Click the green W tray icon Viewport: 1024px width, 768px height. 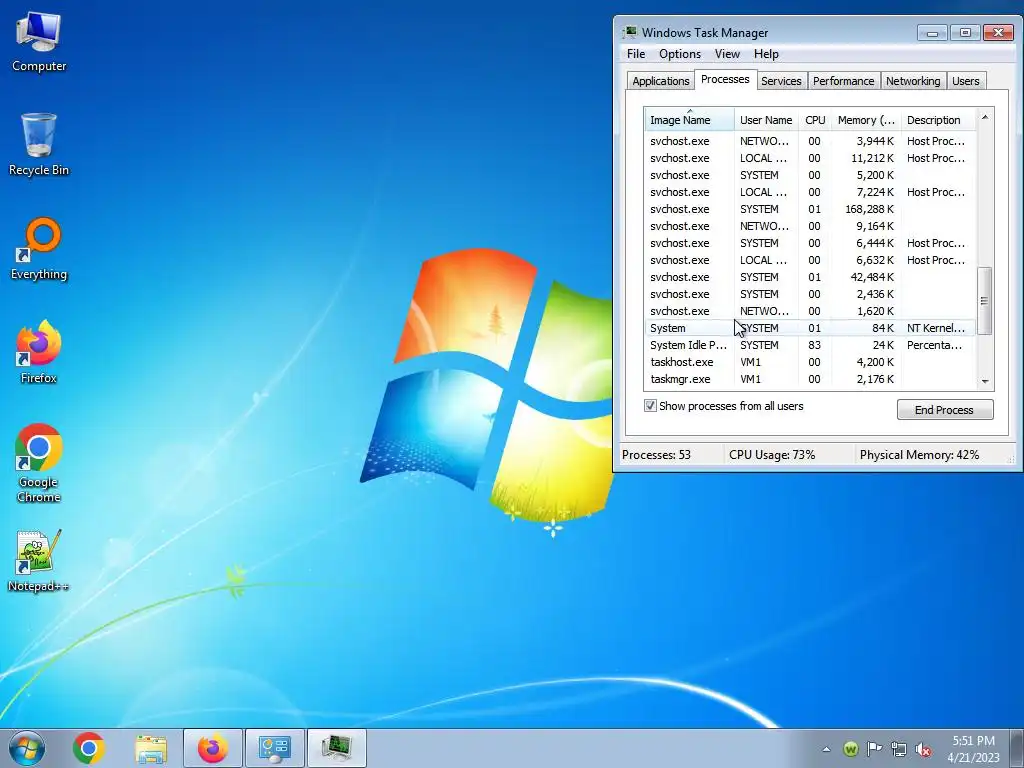(850, 749)
